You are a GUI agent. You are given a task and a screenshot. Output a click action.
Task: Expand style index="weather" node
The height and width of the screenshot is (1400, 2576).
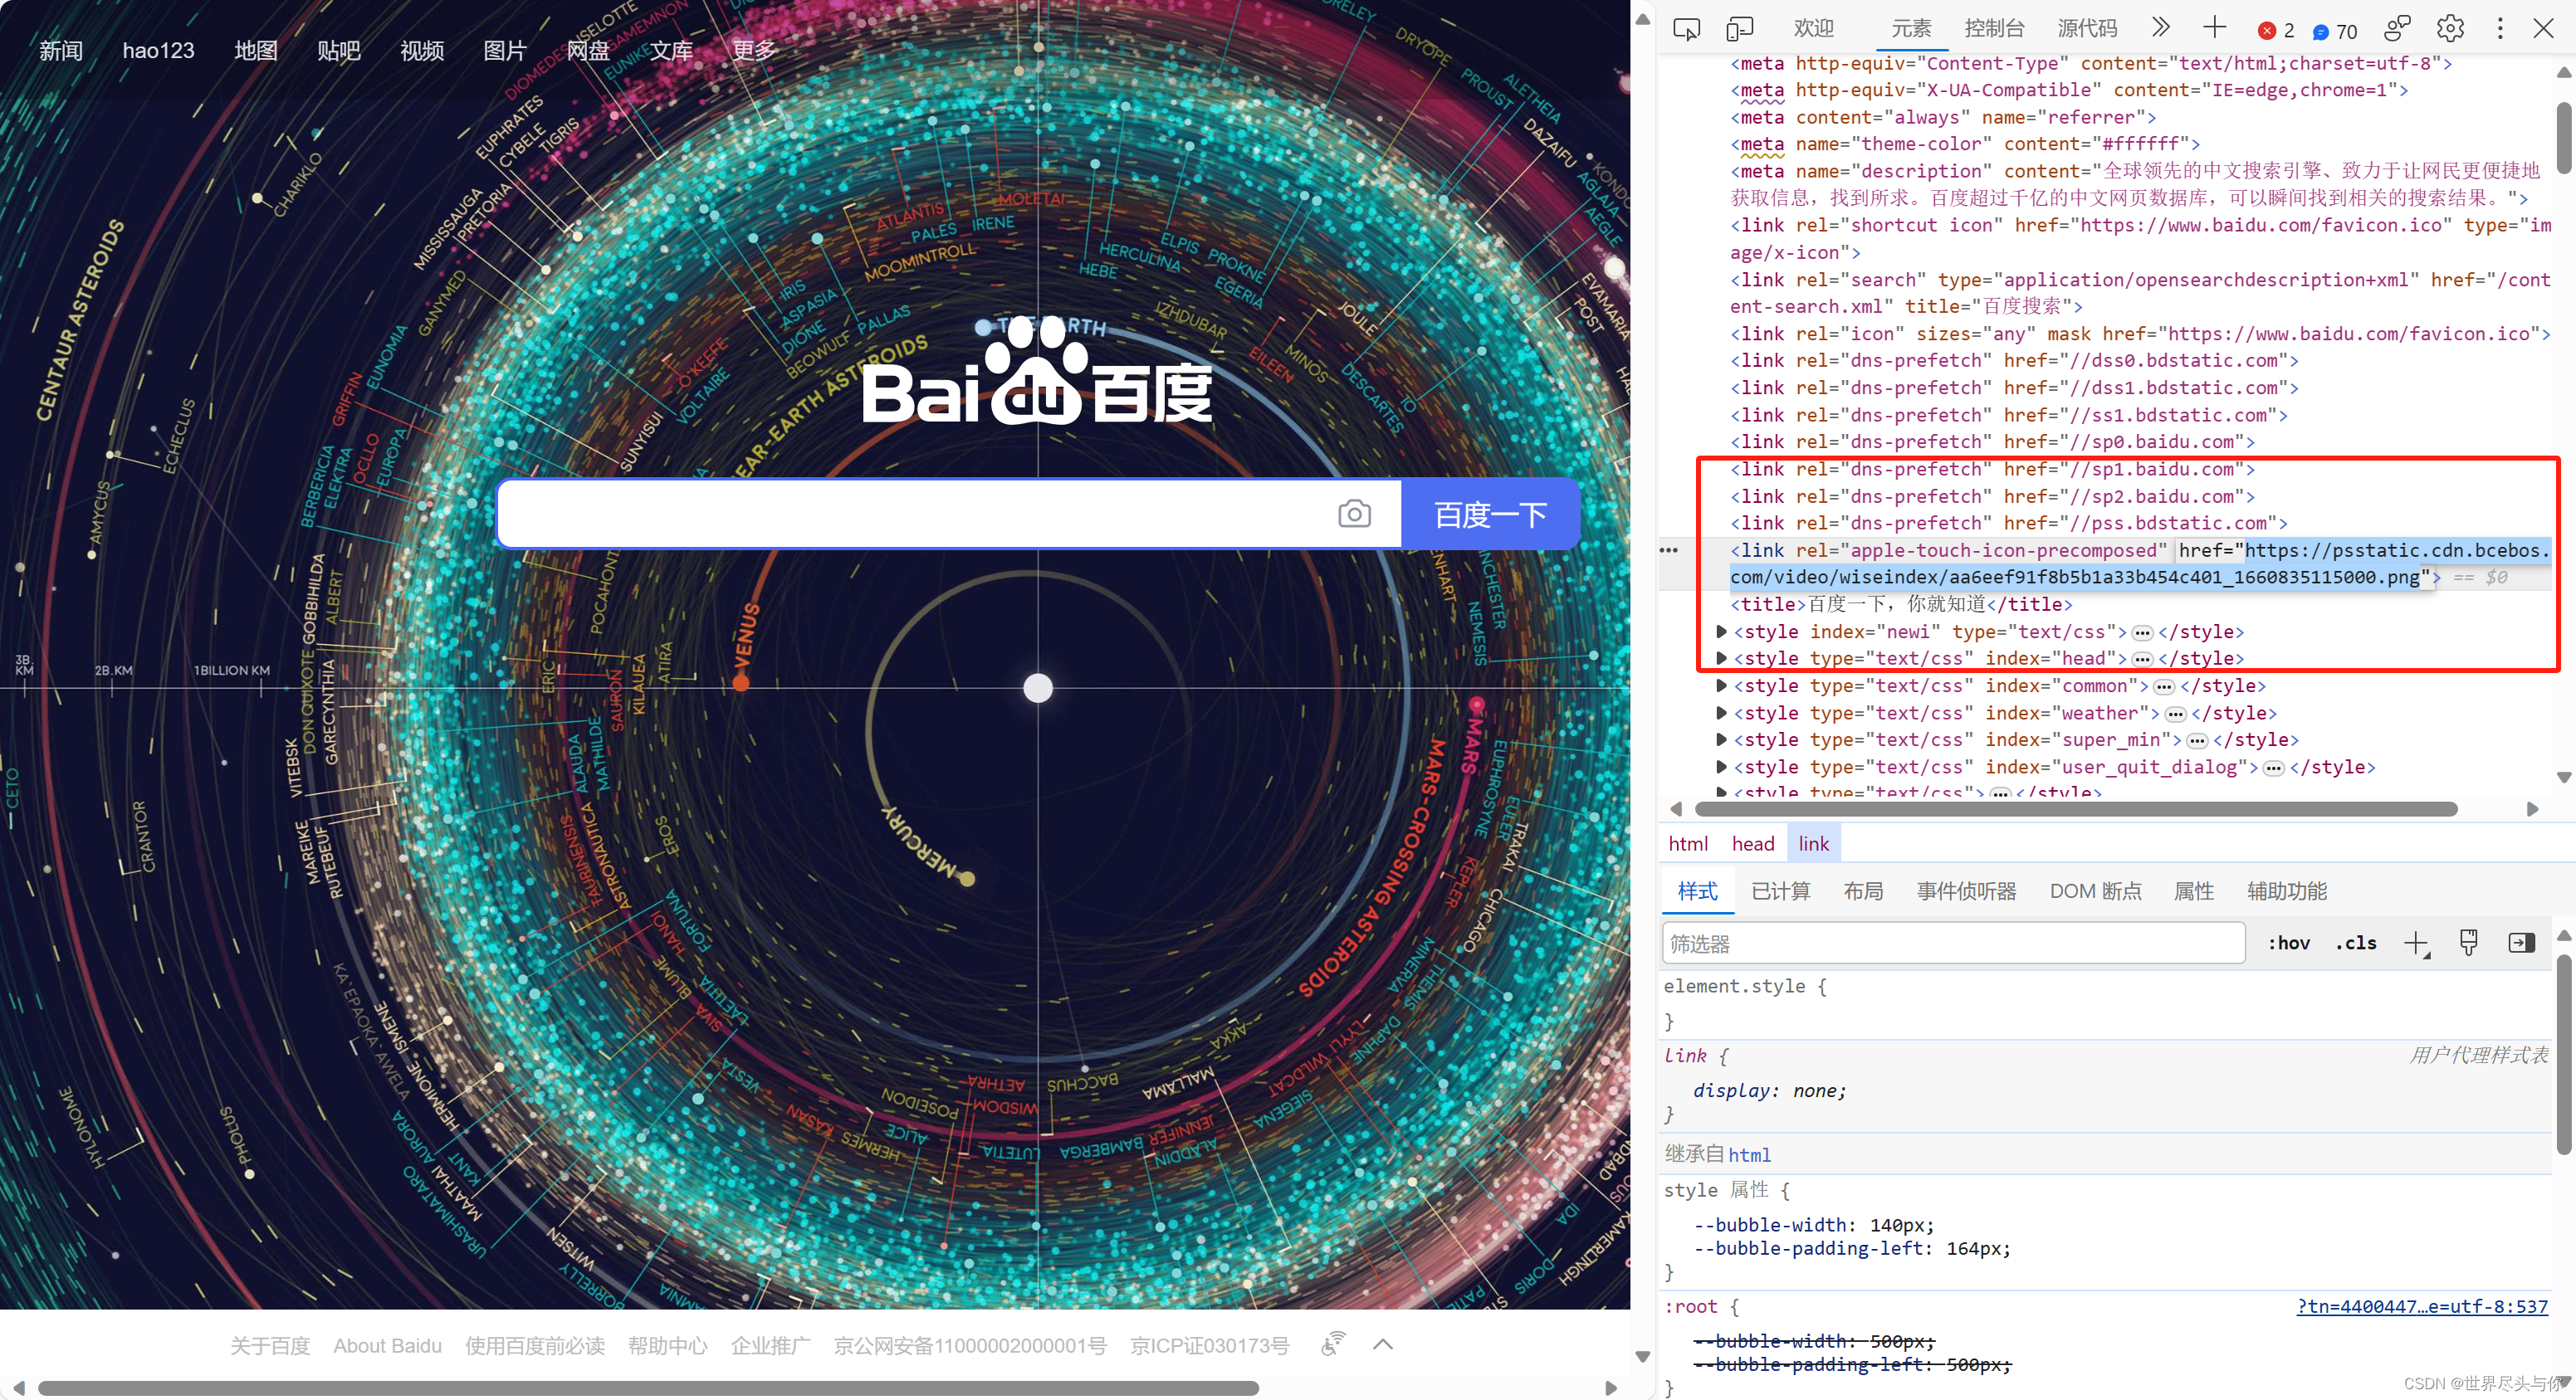point(1721,713)
